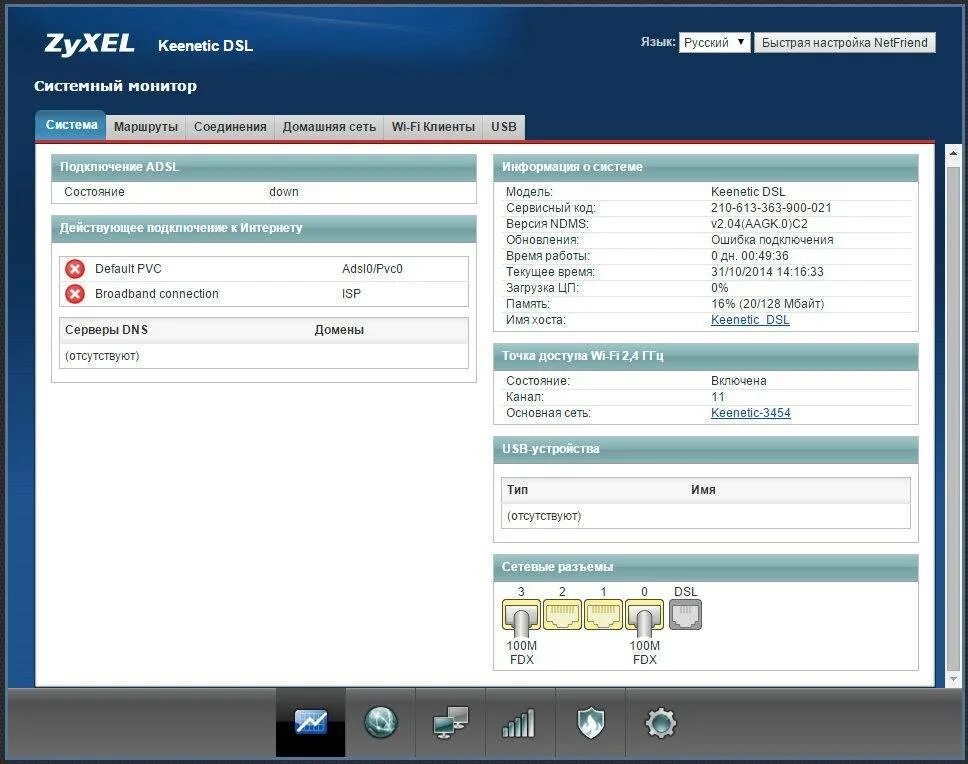
Task: Click the red error icon beside Default PVC
Action: [x=75, y=269]
